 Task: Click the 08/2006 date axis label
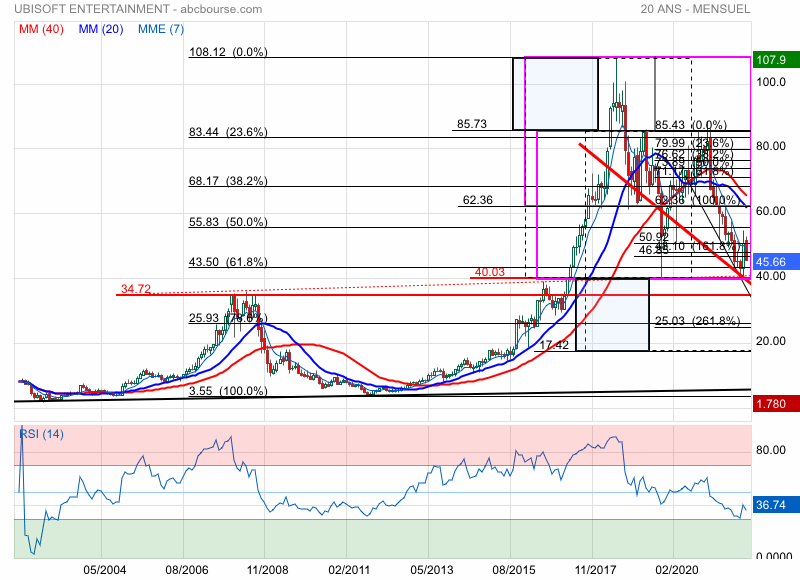click(x=187, y=569)
